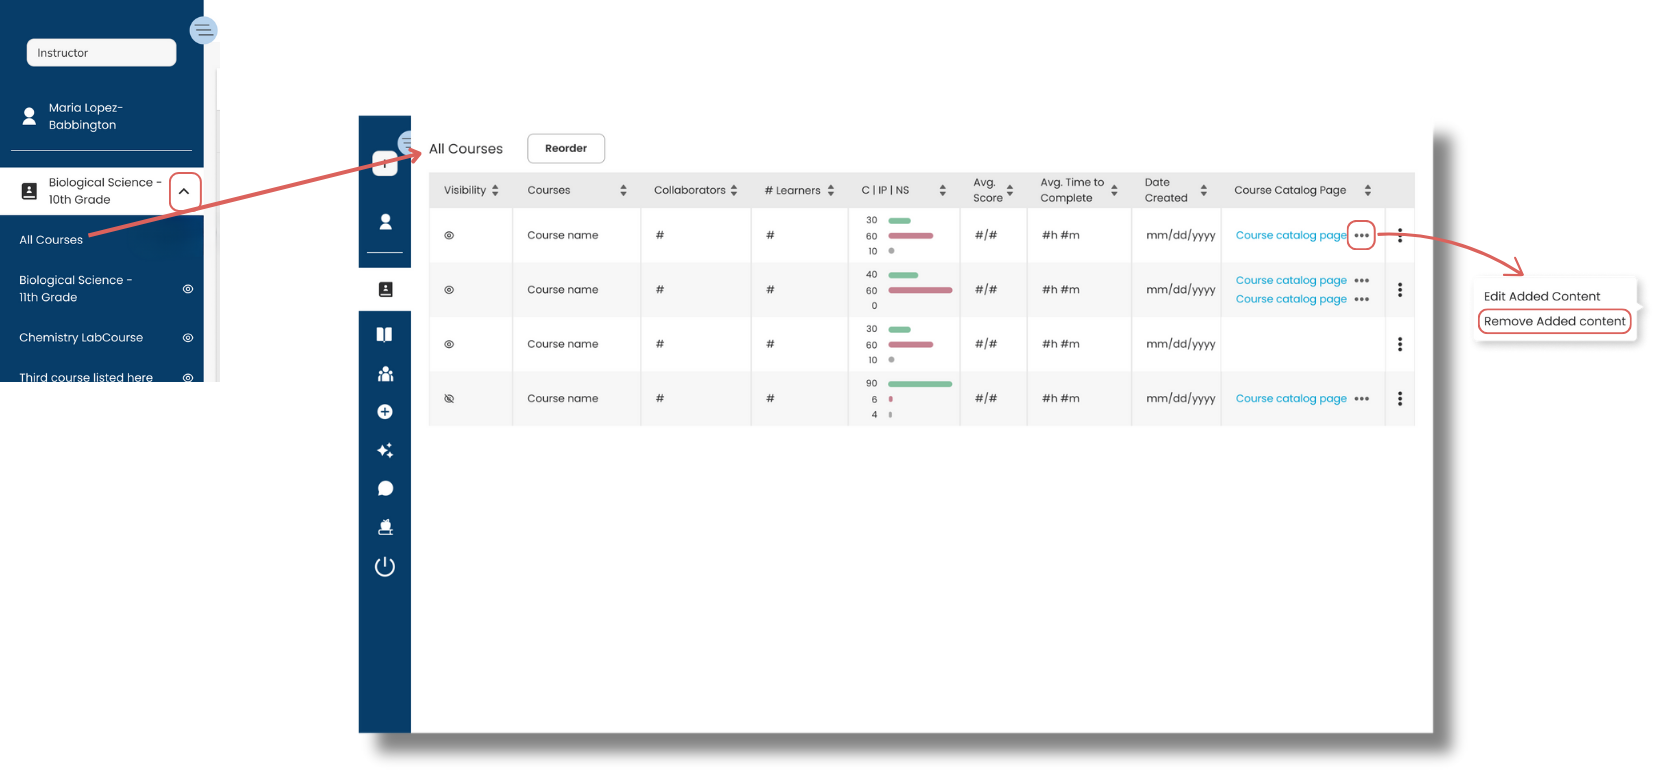Open the chat bubble icon in narrow sidebar
The height and width of the screenshot is (776, 1658).
pyautogui.click(x=385, y=489)
